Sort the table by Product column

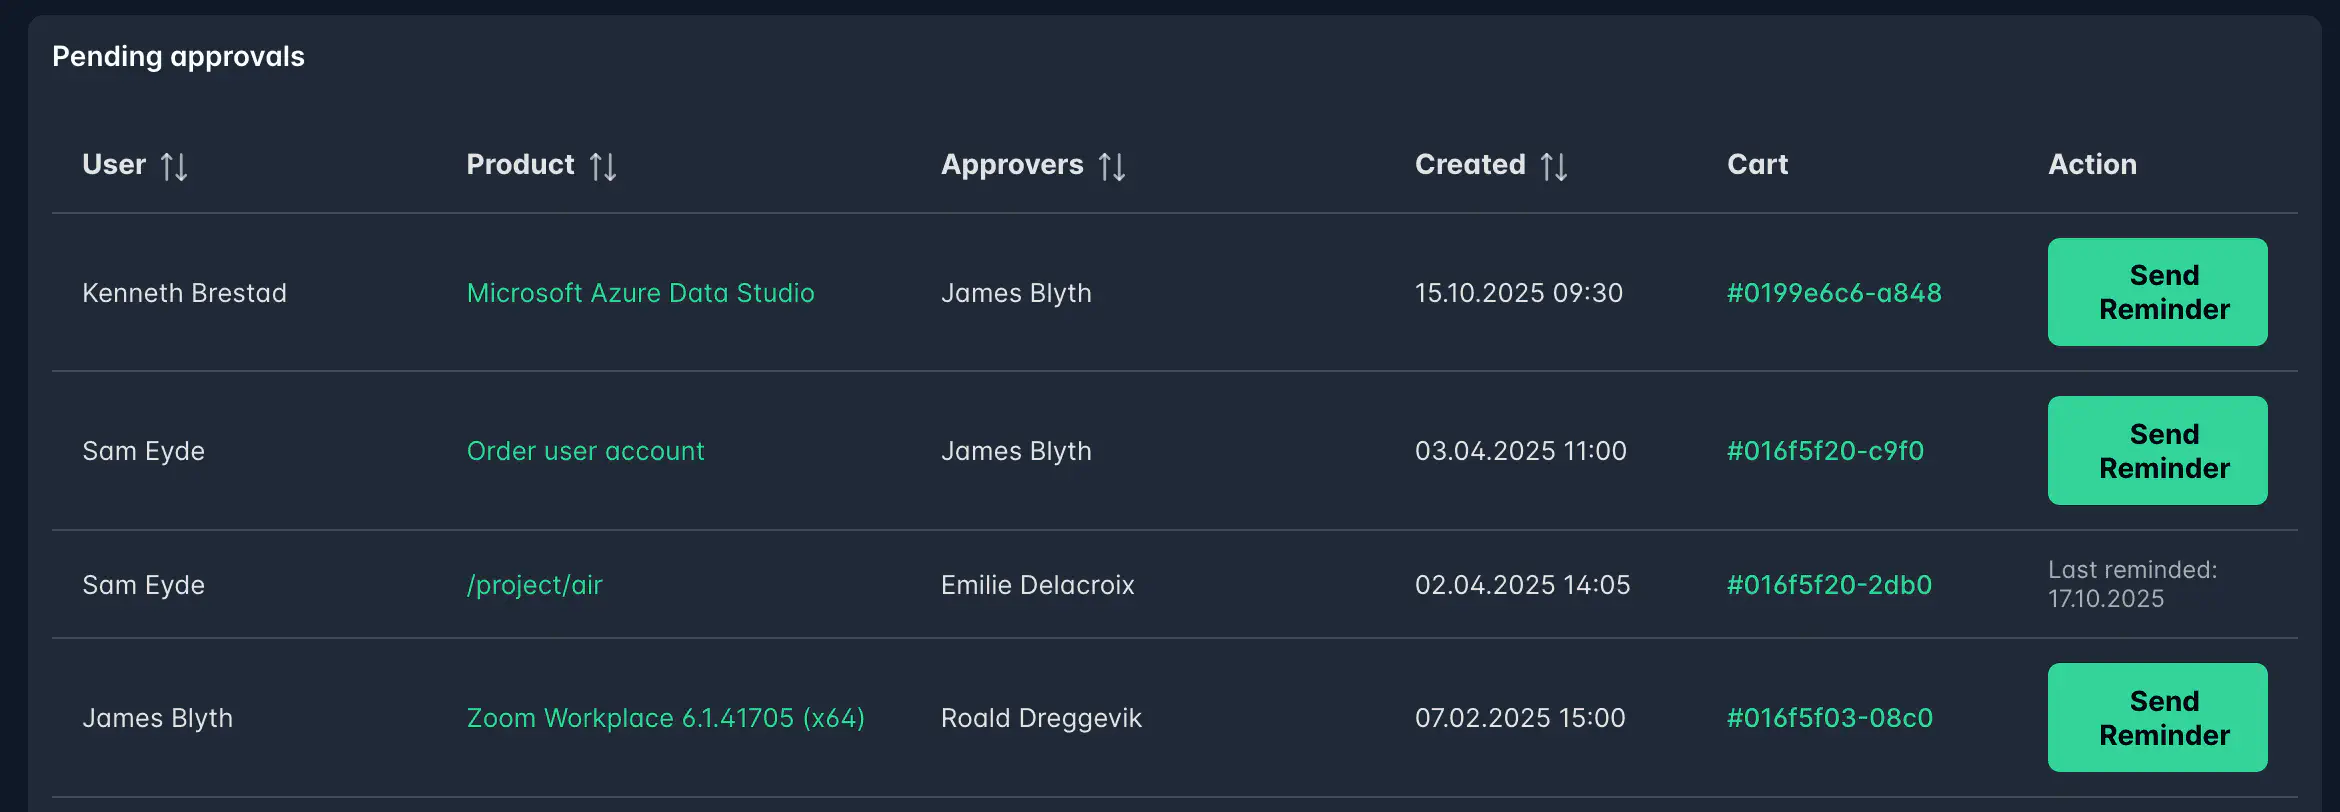[x=603, y=165]
